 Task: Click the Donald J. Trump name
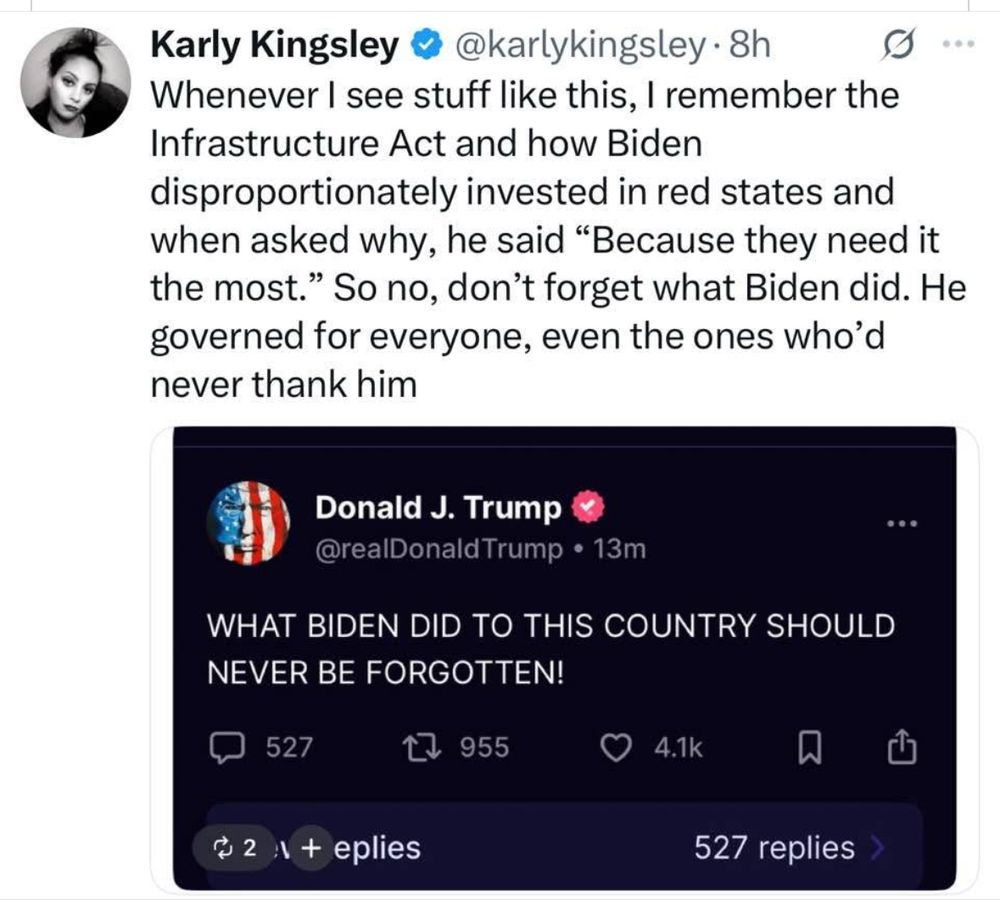438,508
